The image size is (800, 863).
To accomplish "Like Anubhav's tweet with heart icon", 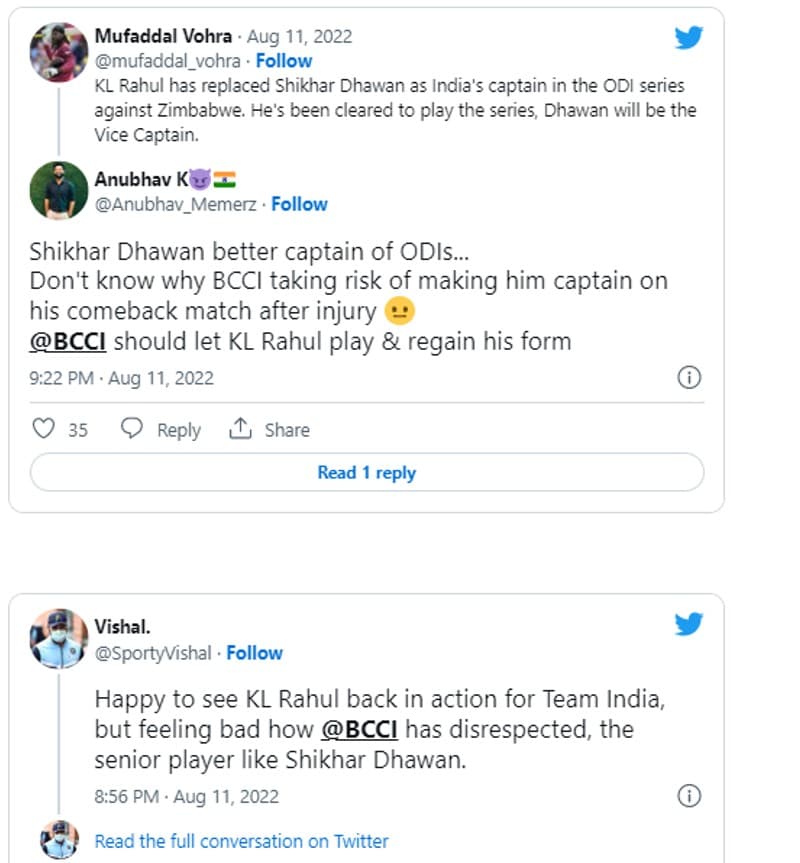I will click(x=43, y=429).
